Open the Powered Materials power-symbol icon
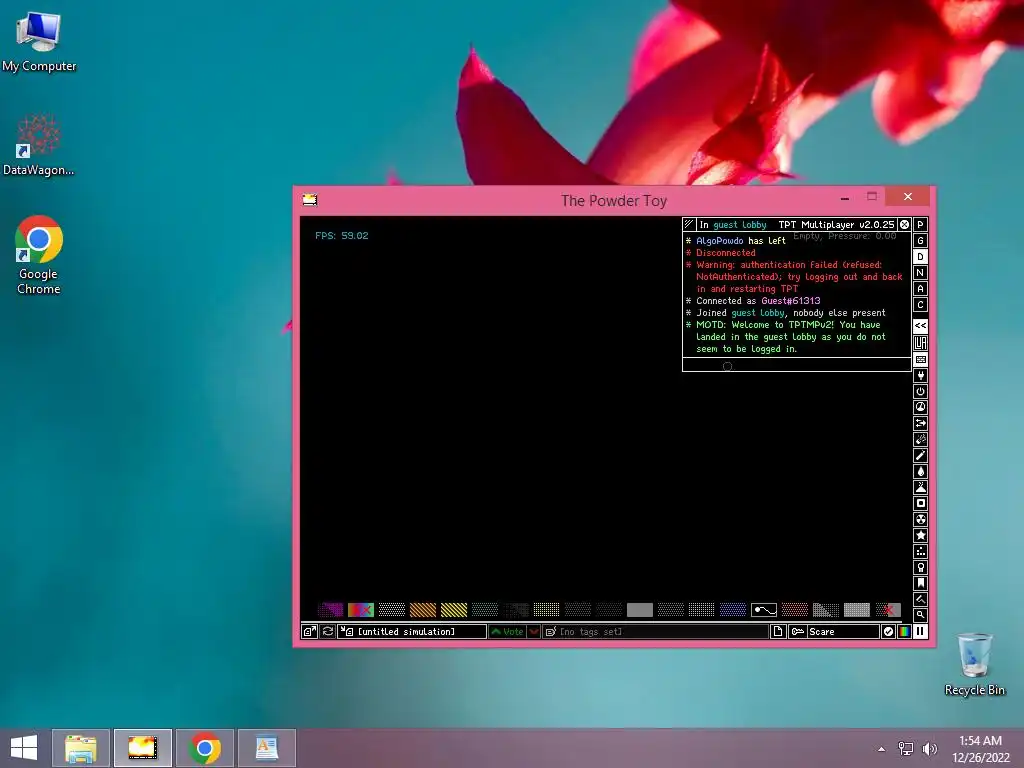Image resolution: width=1024 pixels, height=768 pixels. click(x=920, y=391)
